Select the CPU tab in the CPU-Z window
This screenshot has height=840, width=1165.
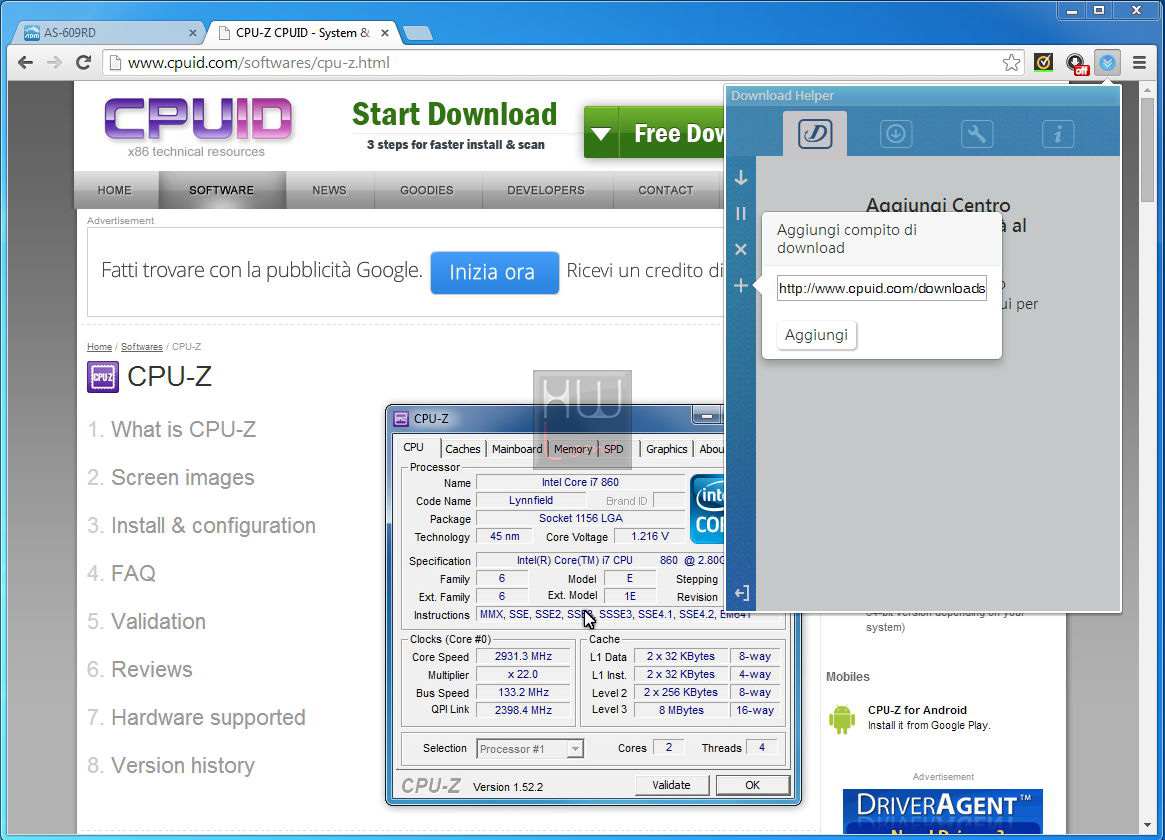[x=414, y=447]
